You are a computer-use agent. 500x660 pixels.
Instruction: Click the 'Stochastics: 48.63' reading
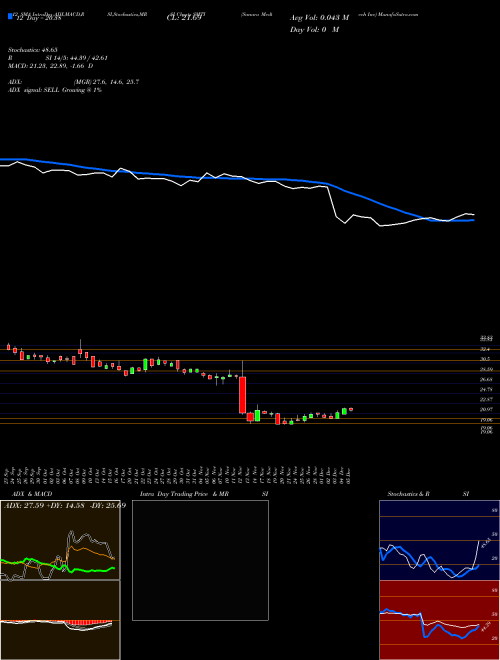click(32, 49)
